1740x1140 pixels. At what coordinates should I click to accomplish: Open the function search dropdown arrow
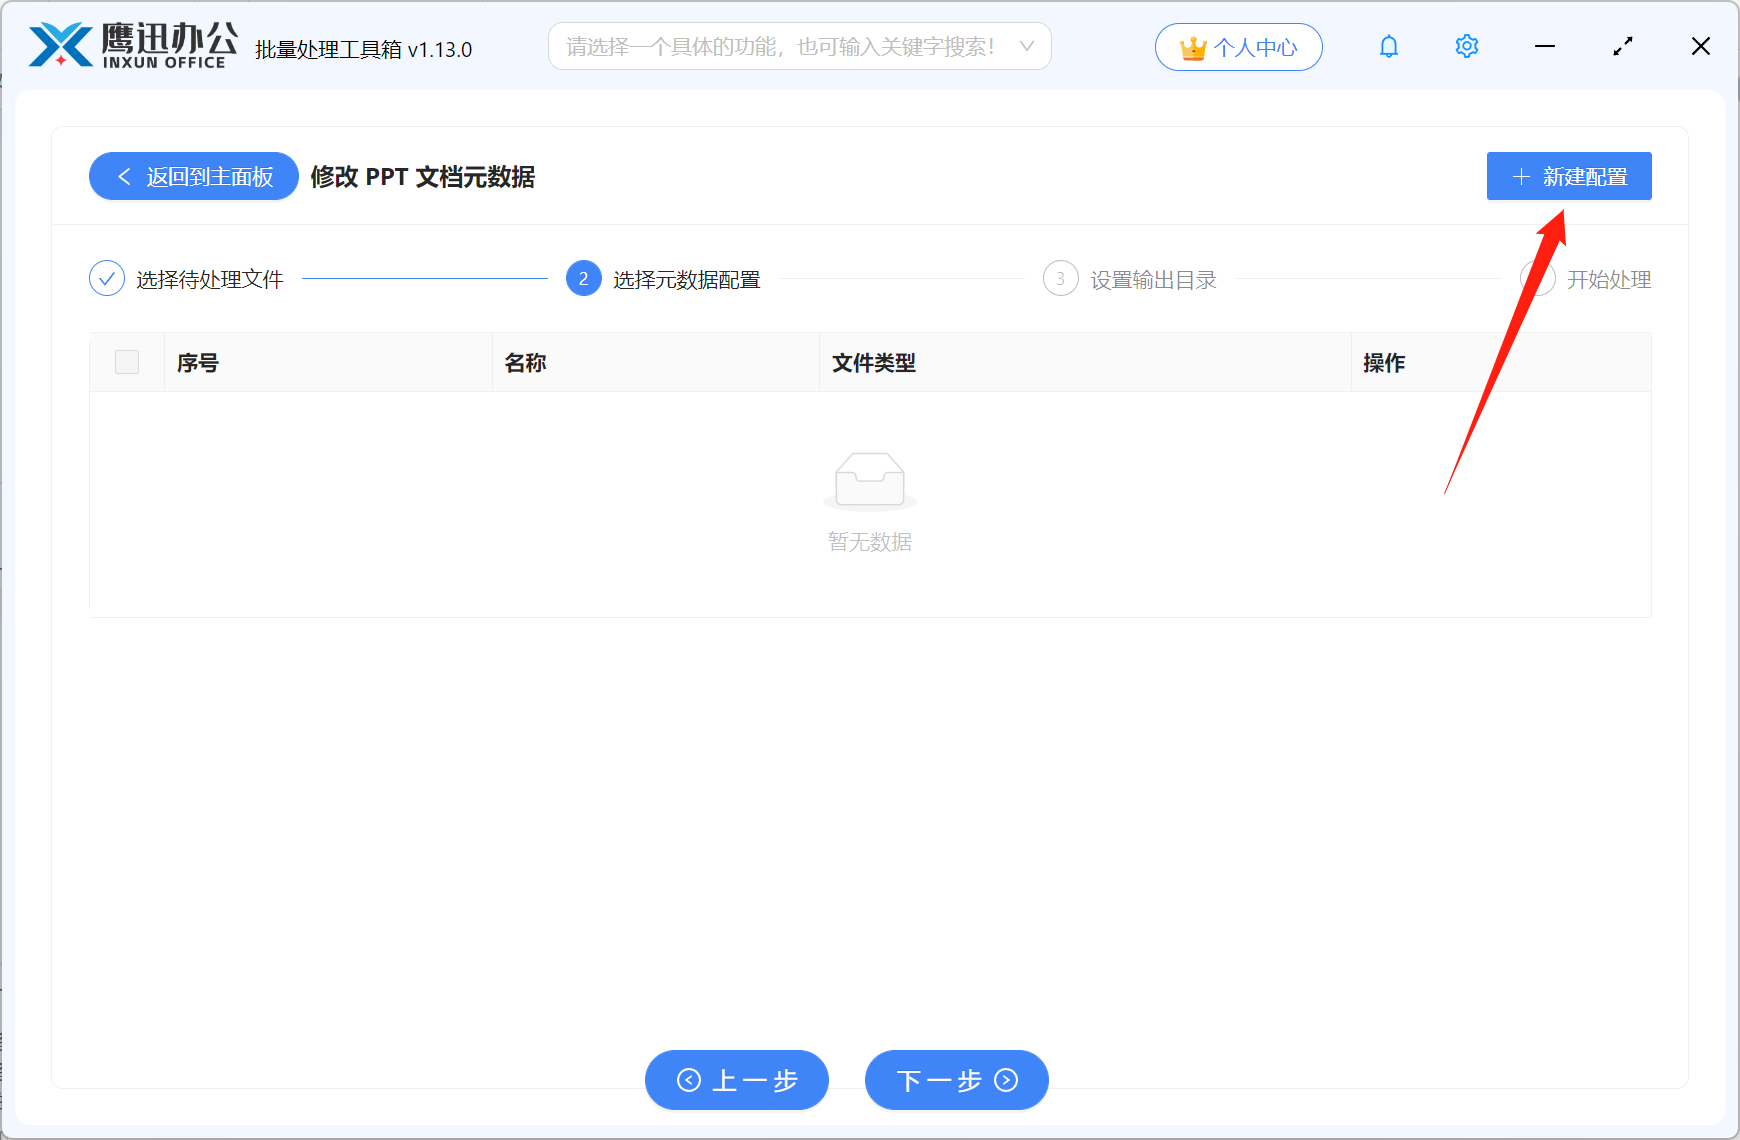tap(1027, 46)
